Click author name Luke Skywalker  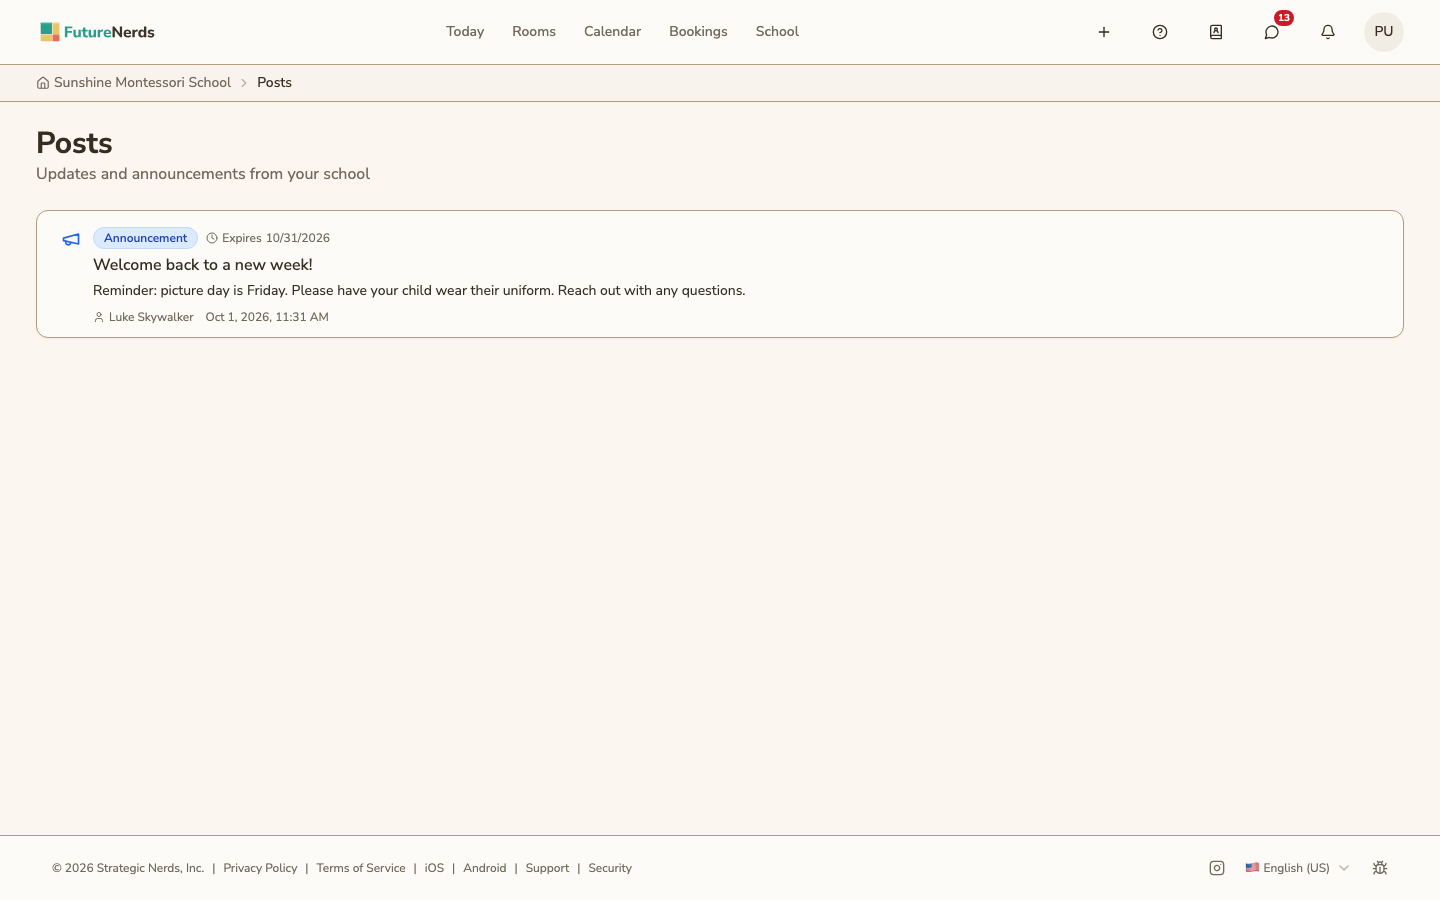[151, 317]
